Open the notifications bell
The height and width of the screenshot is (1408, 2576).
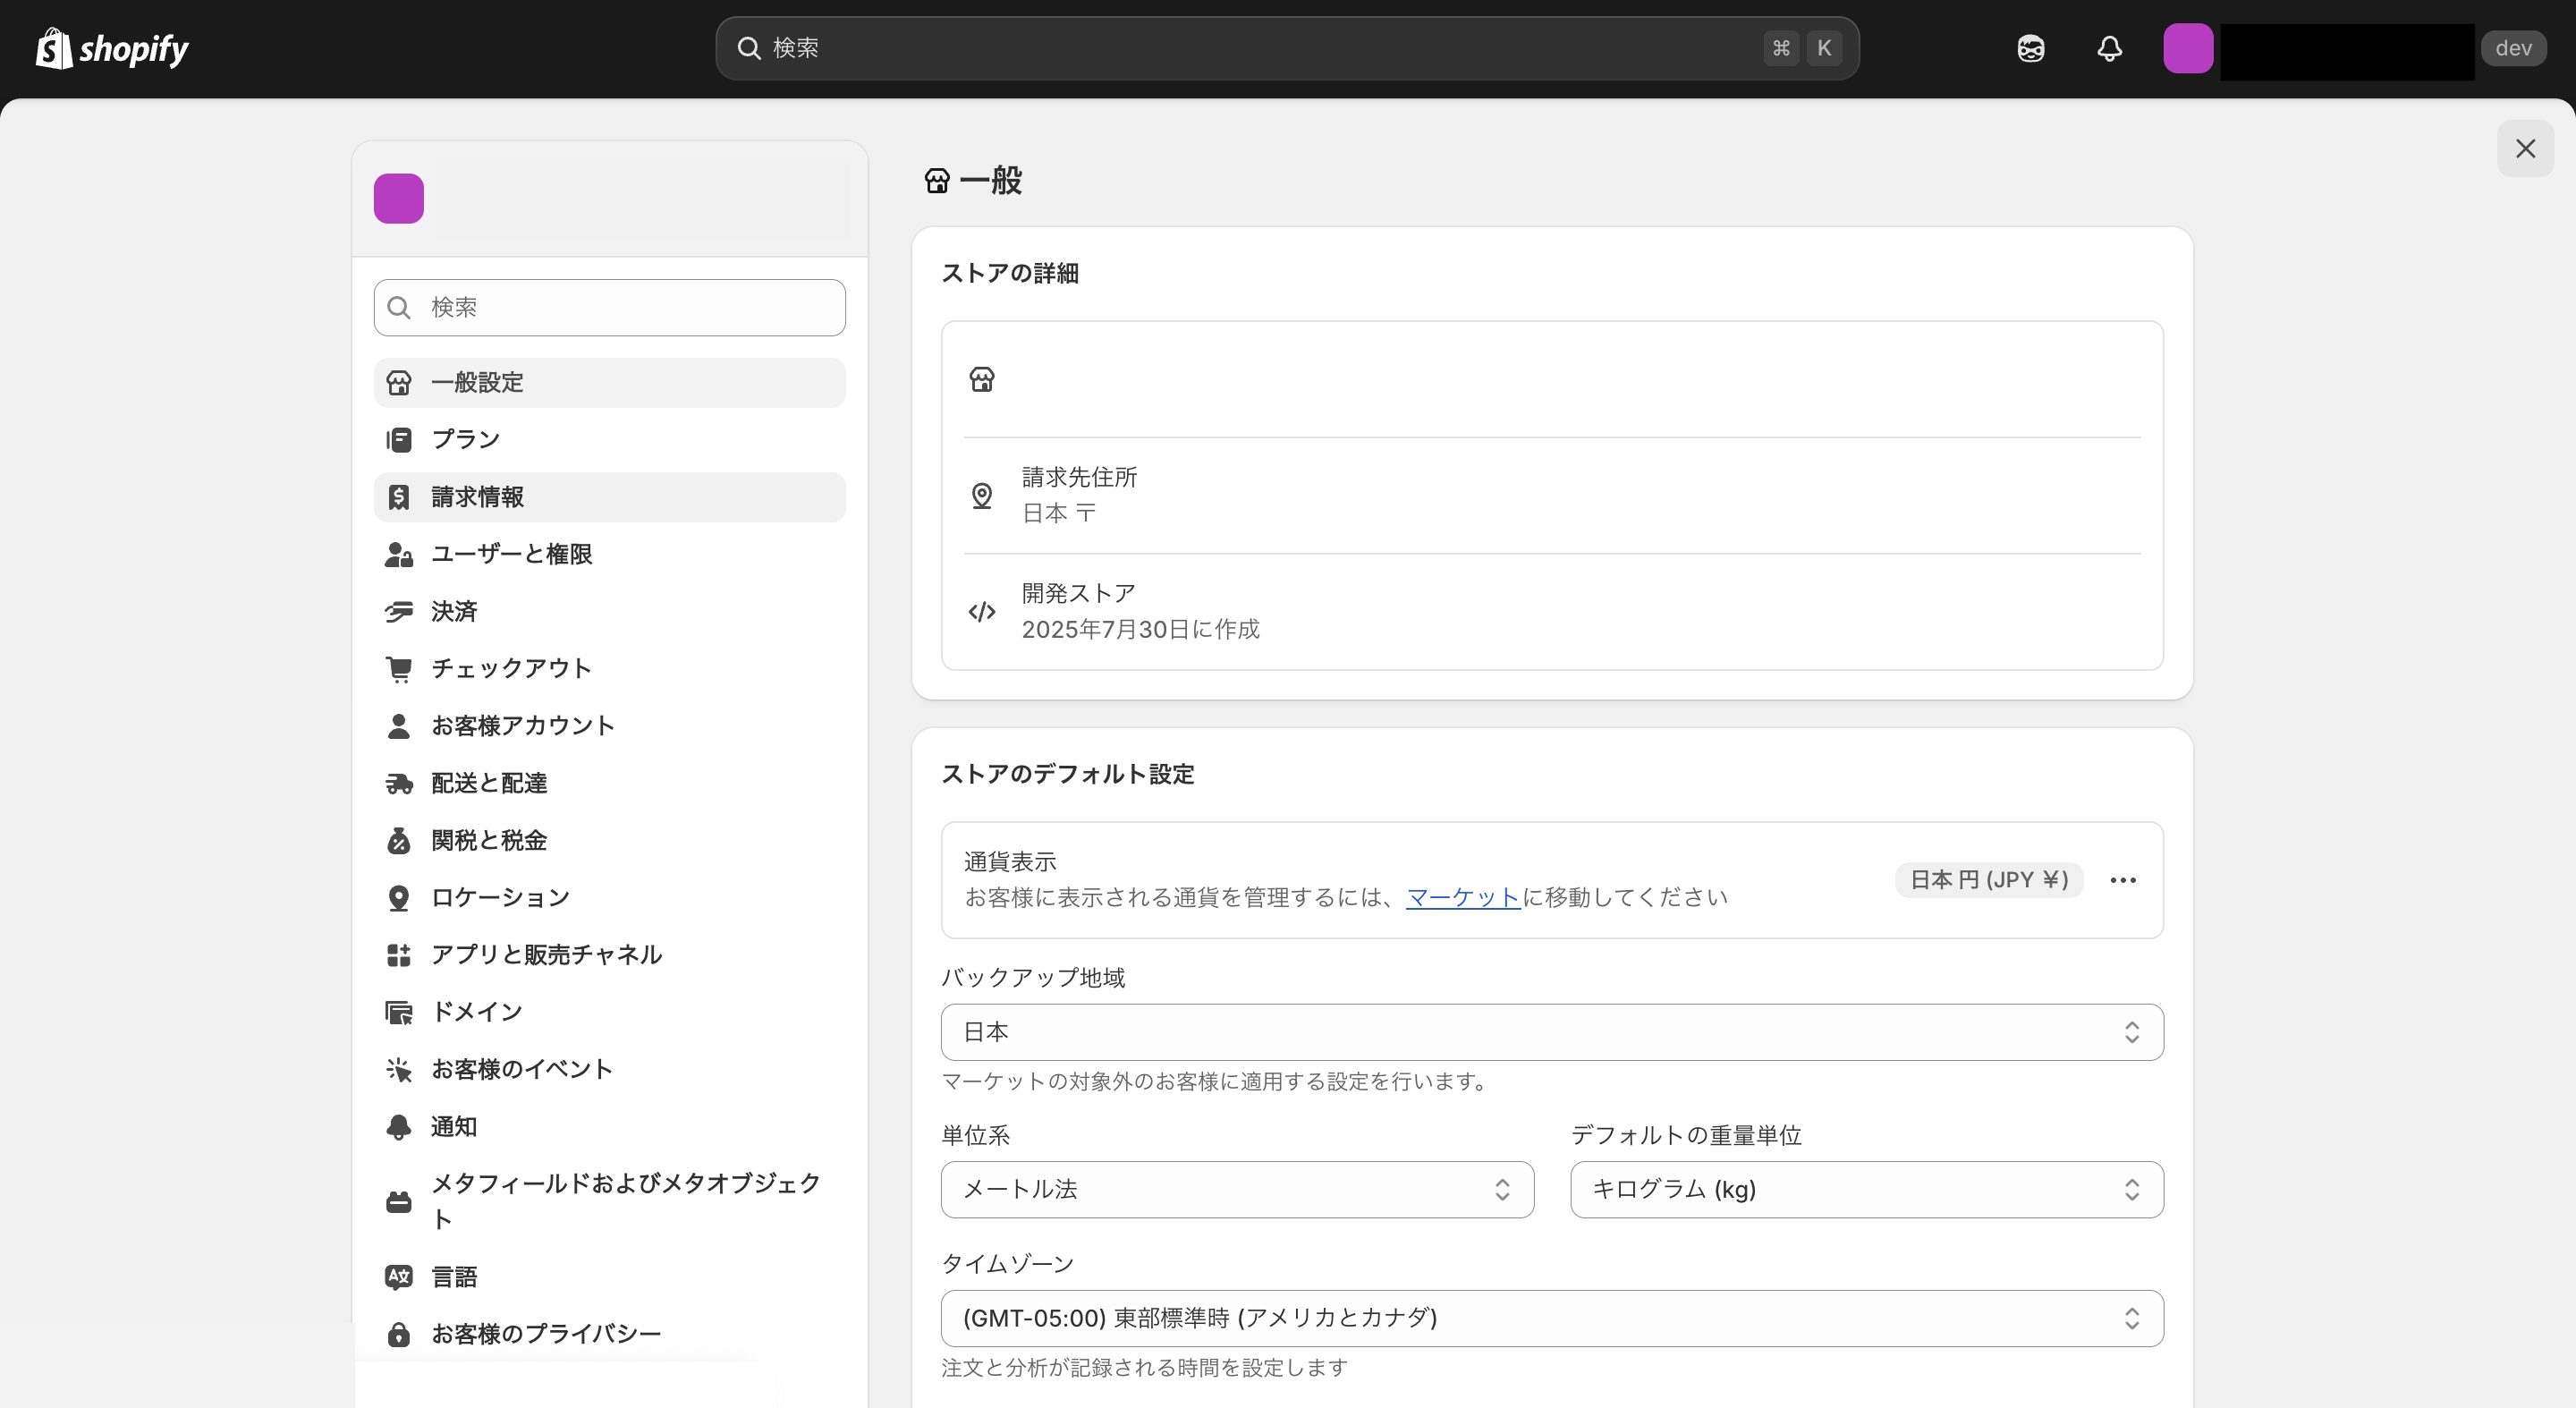pyautogui.click(x=2109, y=48)
